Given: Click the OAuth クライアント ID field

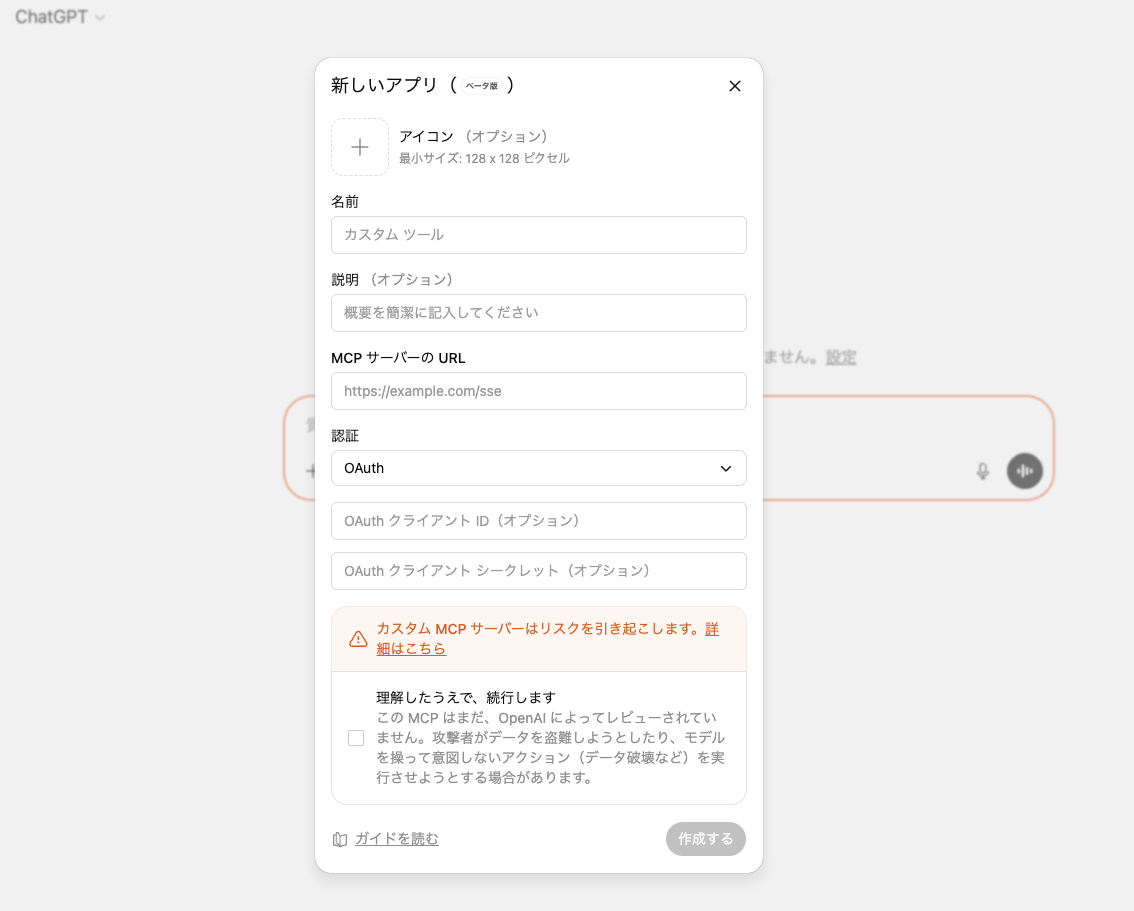Looking at the screenshot, I should pyautogui.click(x=539, y=521).
